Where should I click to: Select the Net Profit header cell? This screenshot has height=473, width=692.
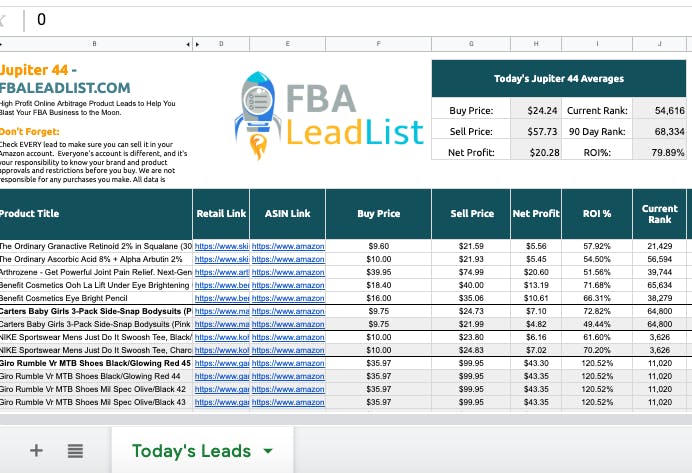536,214
